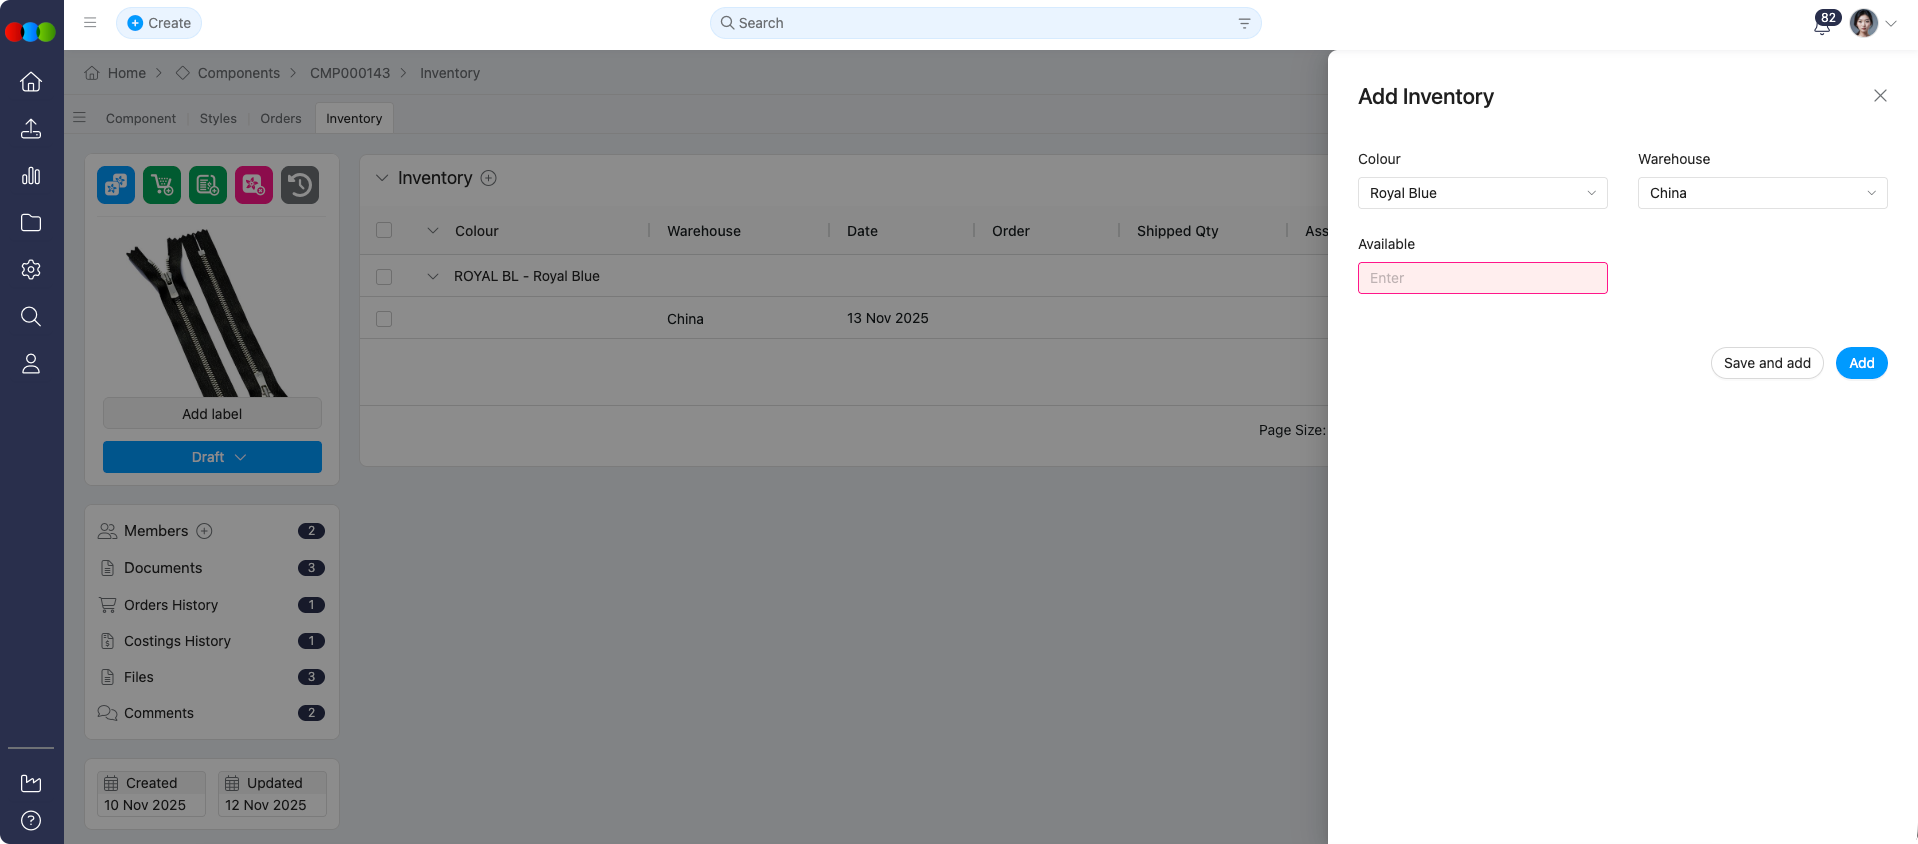
Task: Click the pink component action icon
Action: click(x=254, y=185)
